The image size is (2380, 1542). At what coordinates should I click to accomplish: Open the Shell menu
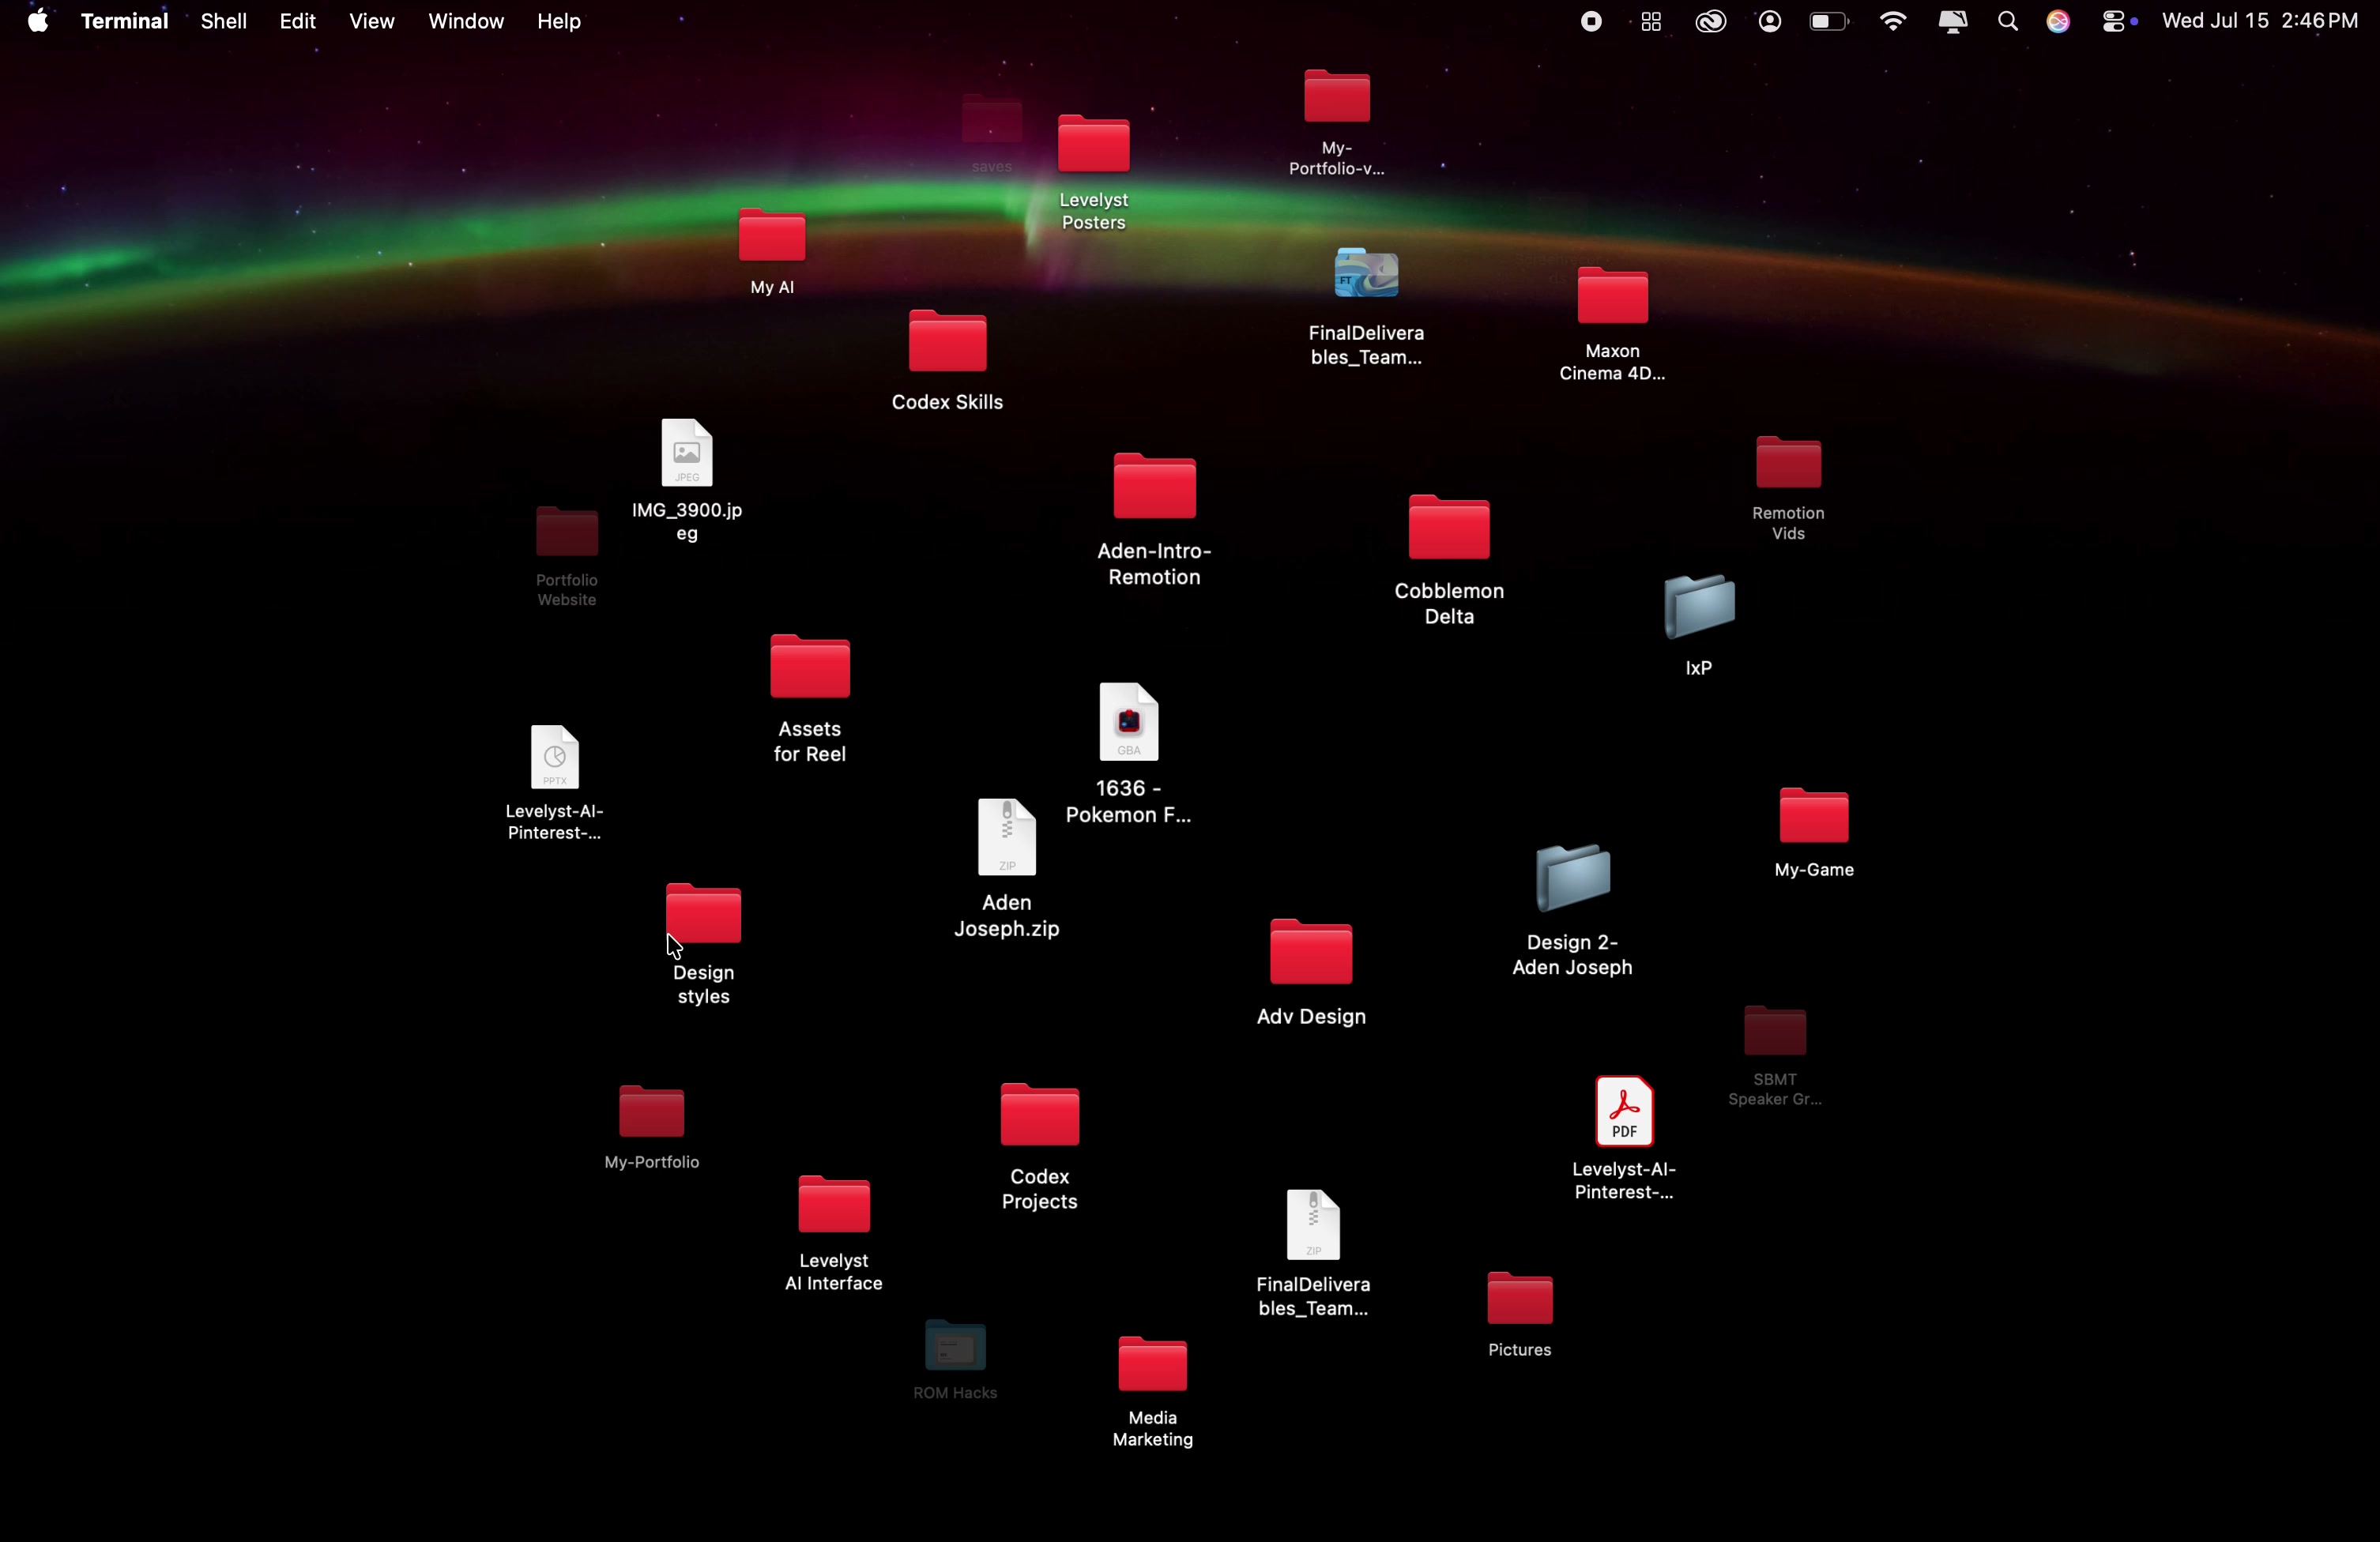pyautogui.click(x=224, y=21)
